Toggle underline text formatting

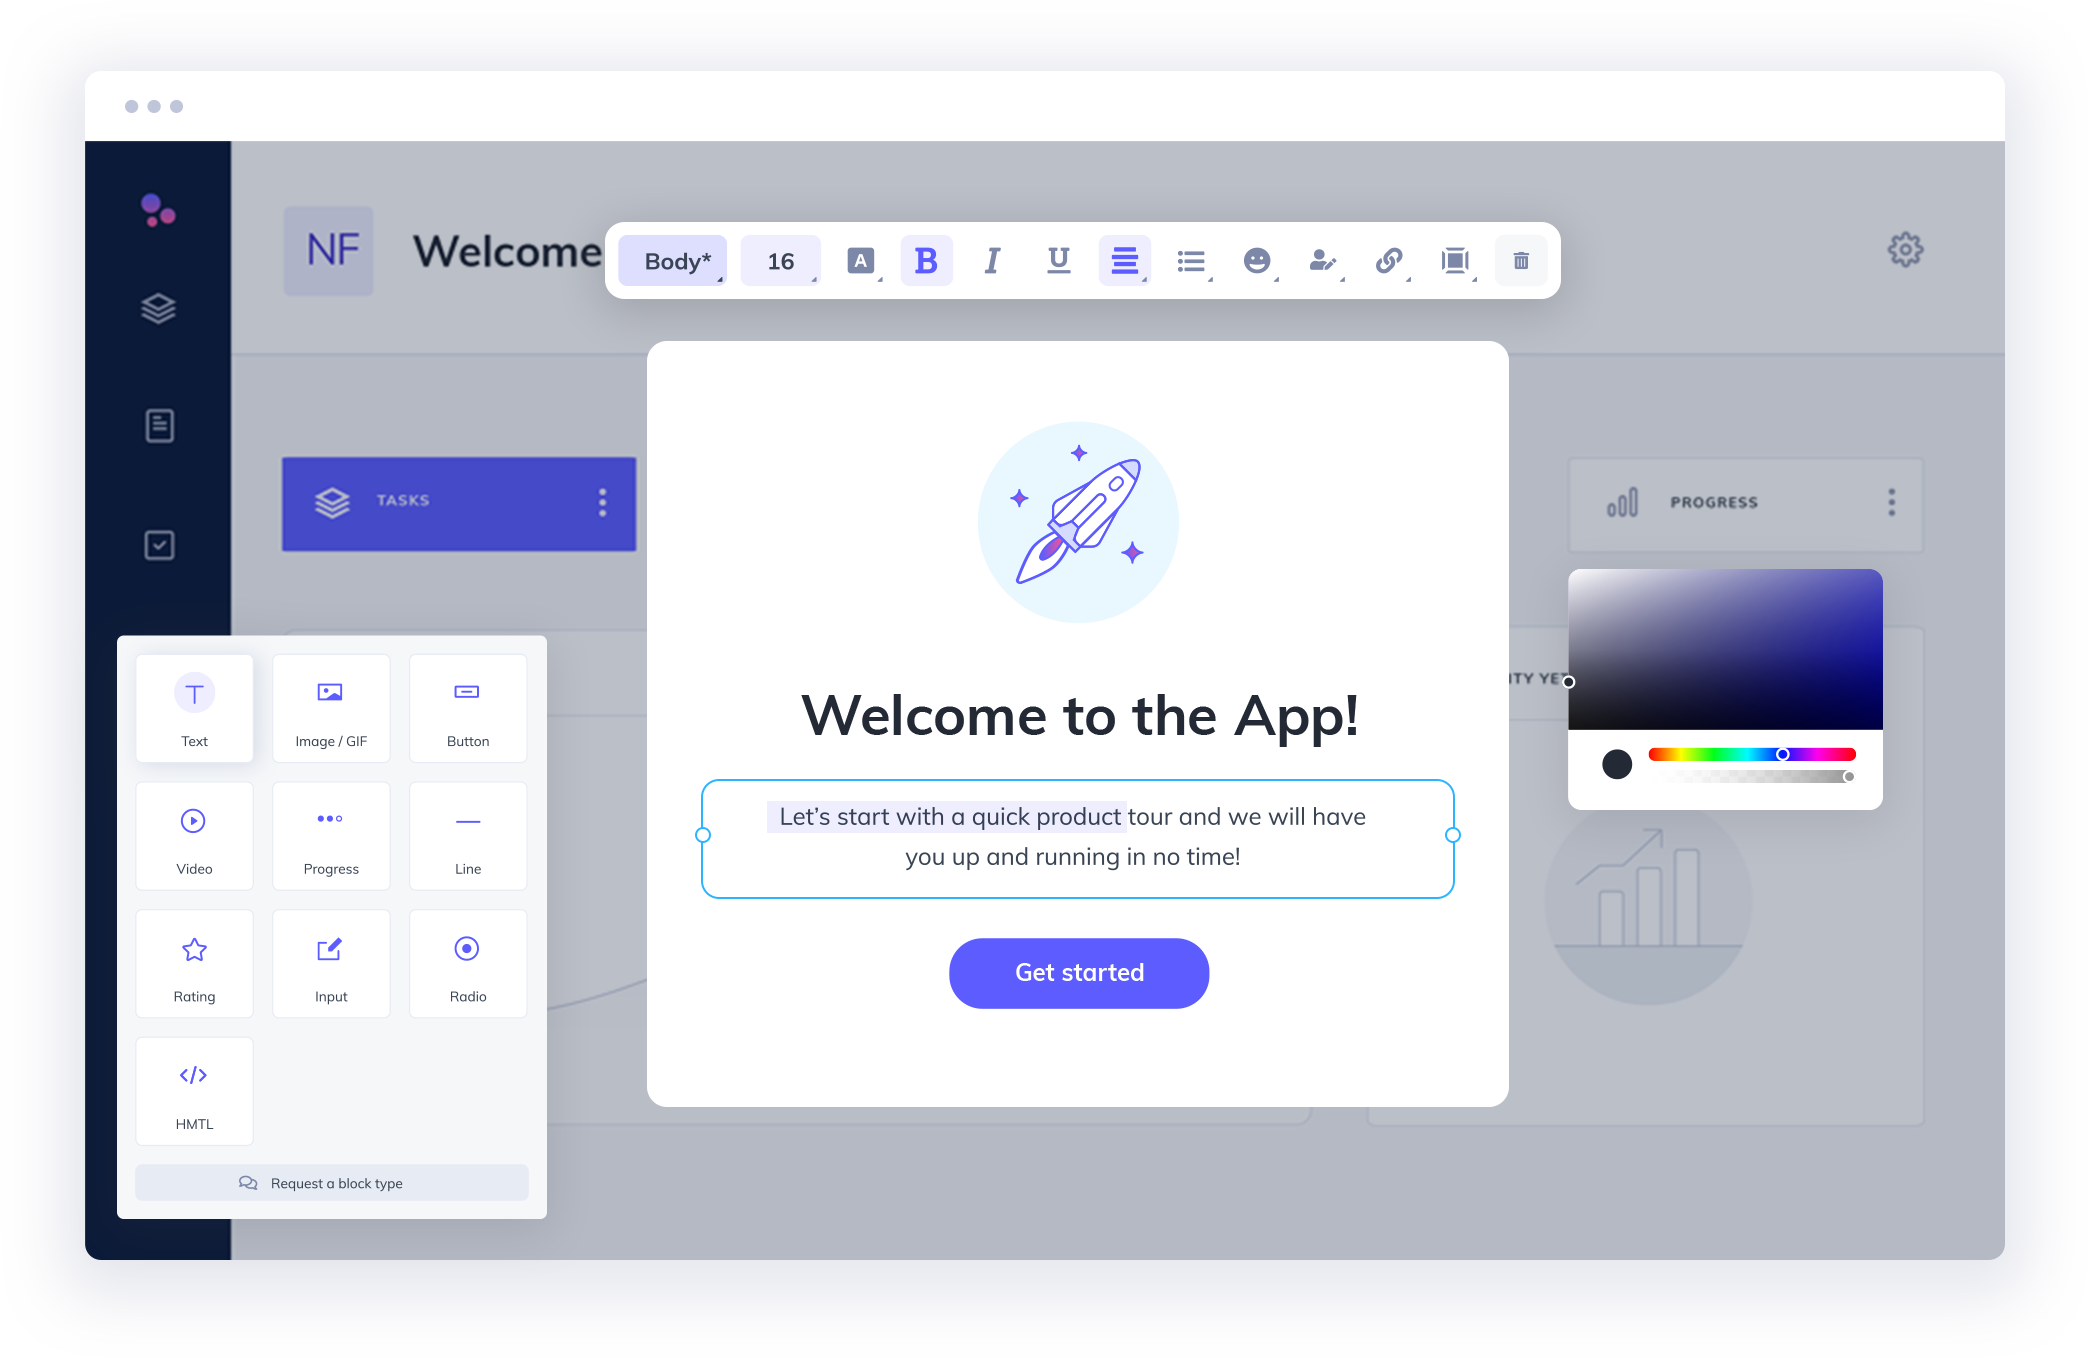pyautogui.click(x=1058, y=261)
